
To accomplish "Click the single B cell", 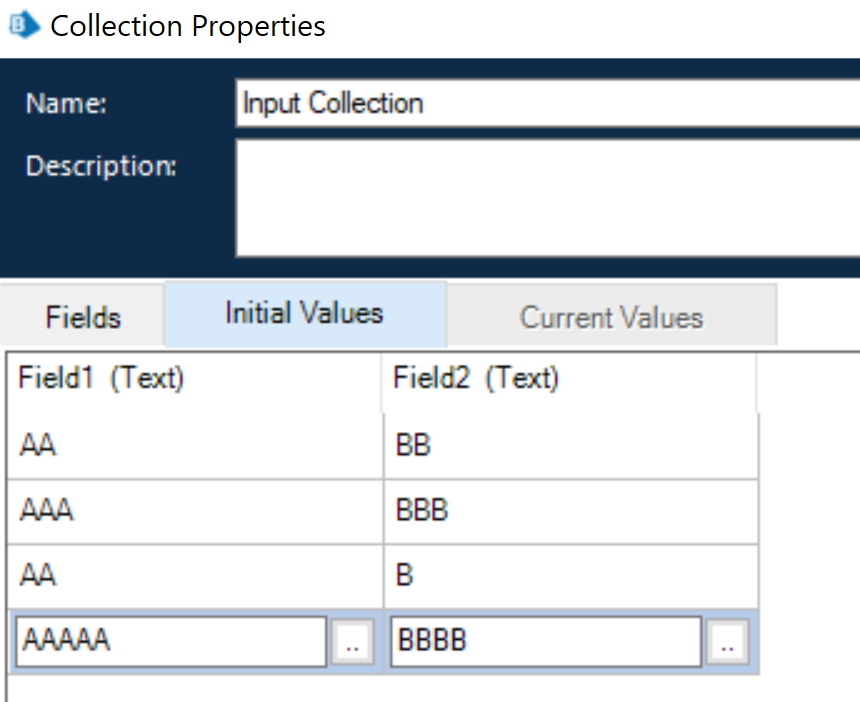I will coord(570,576).
